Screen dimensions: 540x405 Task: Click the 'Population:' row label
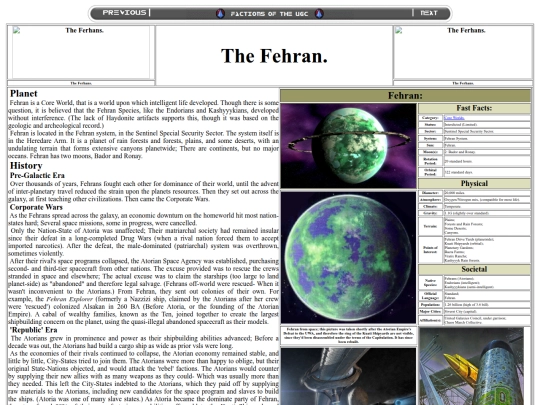430,305
